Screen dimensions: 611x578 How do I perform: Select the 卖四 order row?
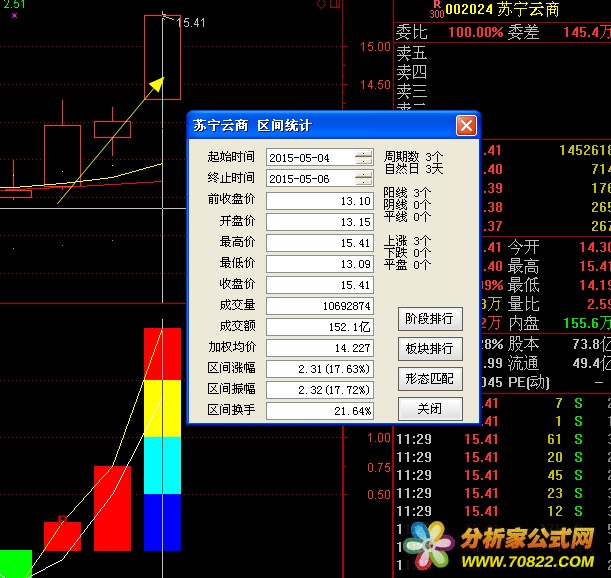click(x=502, y=72)
